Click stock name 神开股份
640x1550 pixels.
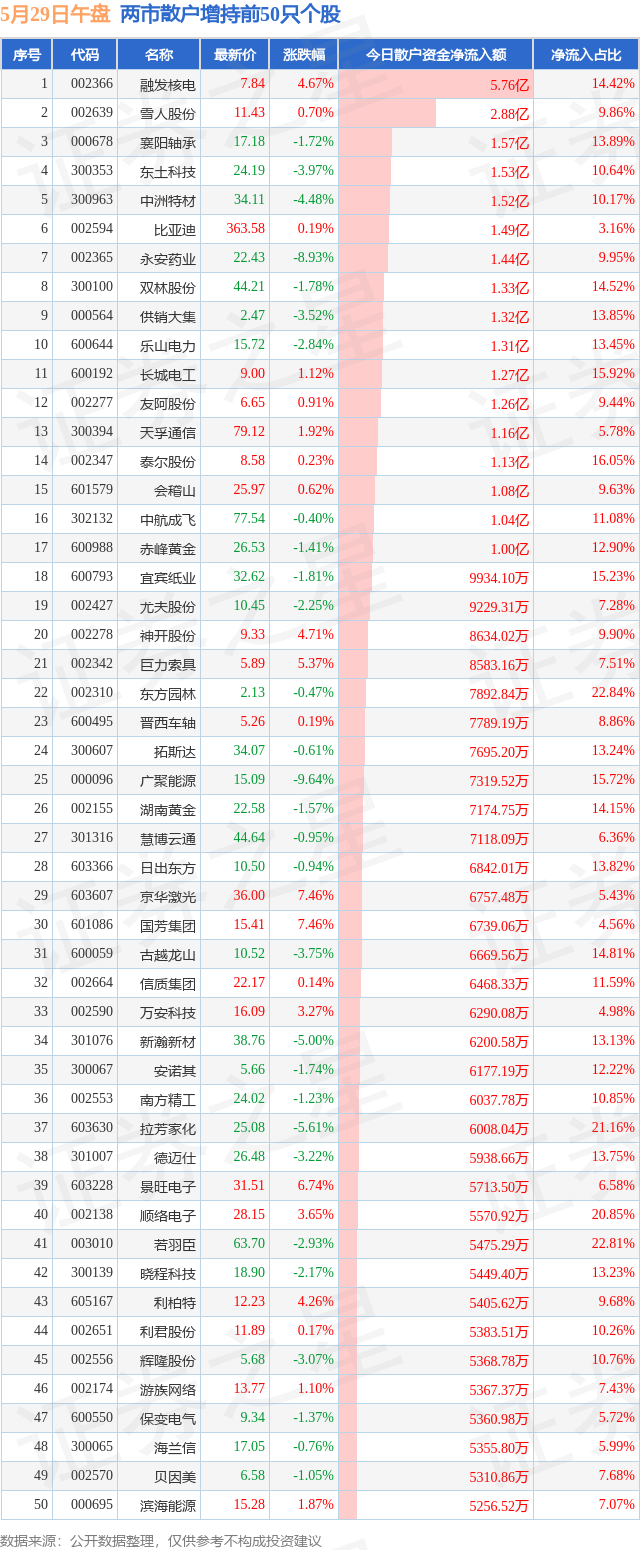point(168,636)
